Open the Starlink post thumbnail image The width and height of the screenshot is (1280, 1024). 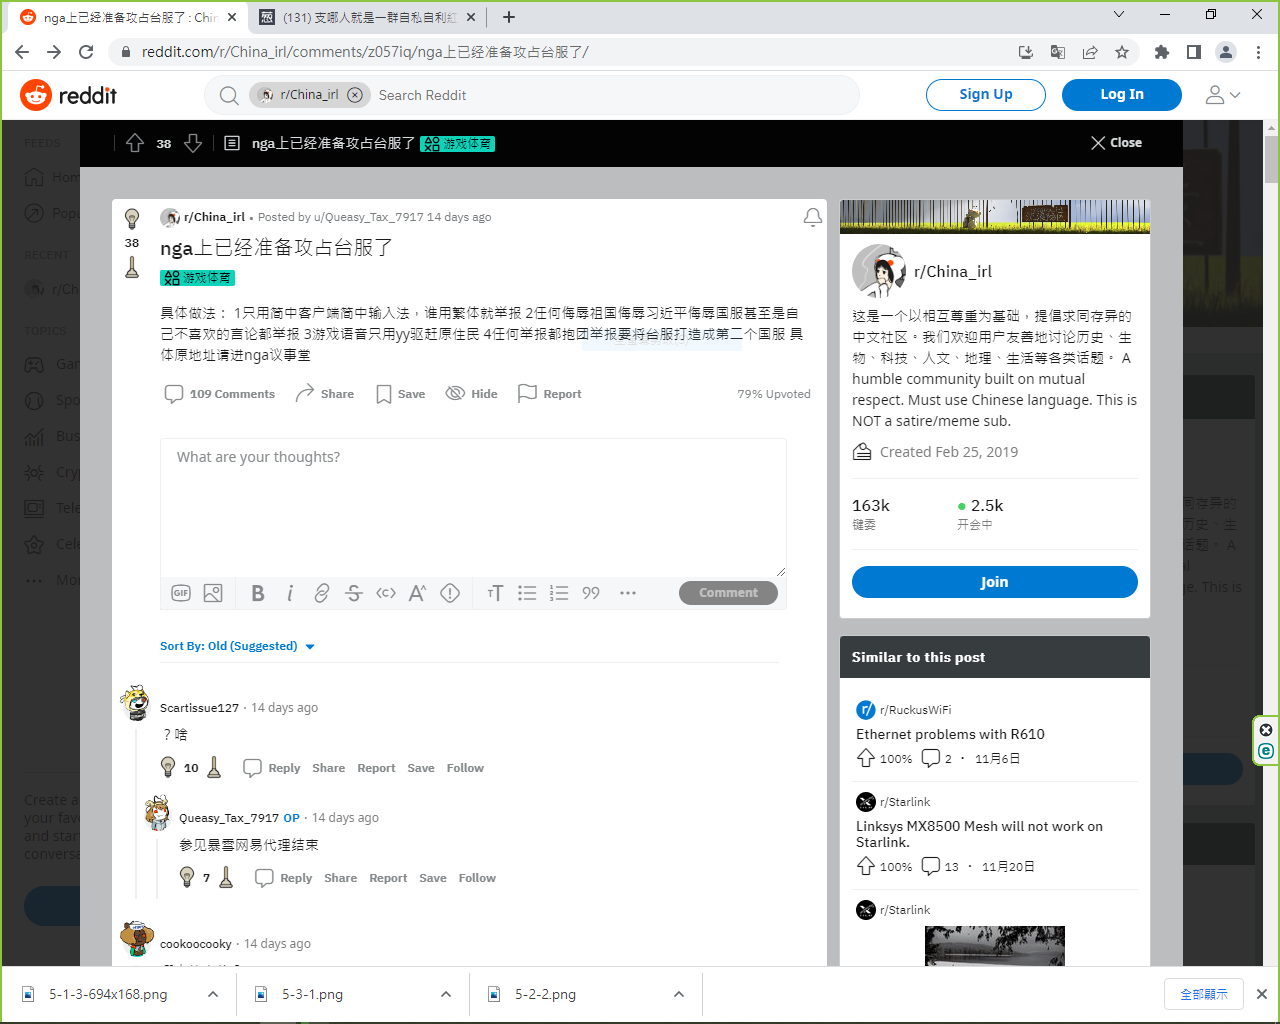pos(995,946)
